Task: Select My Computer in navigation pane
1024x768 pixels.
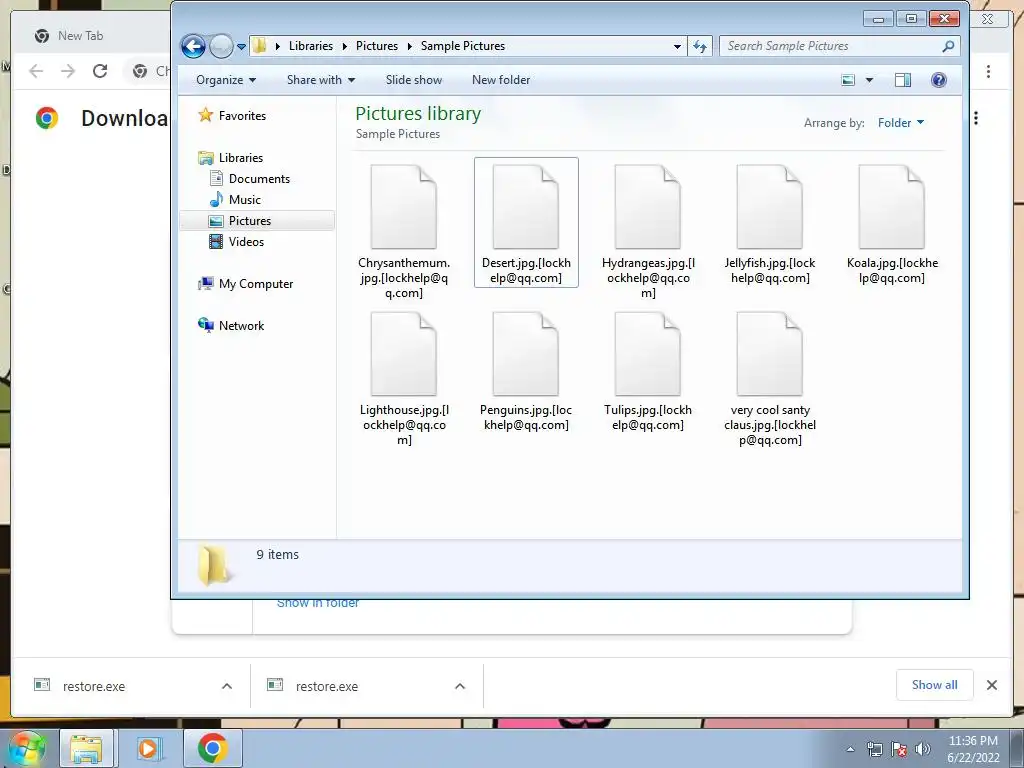Action: 246,284
